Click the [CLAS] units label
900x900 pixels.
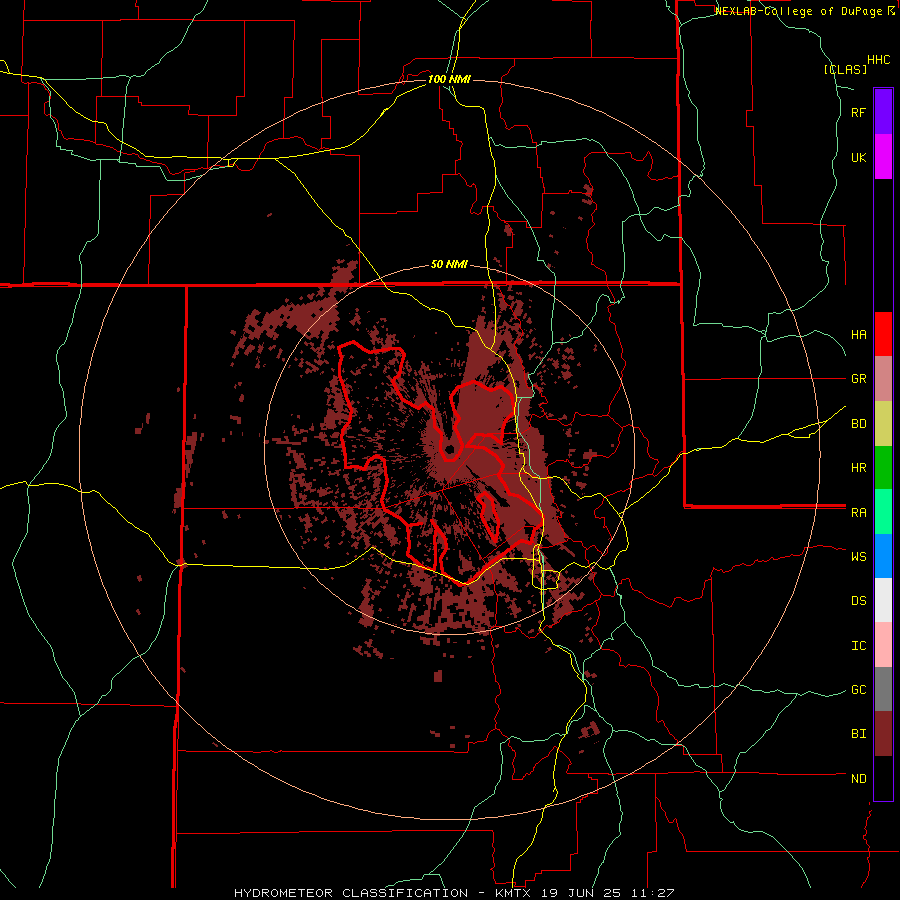tap(845, 69)
